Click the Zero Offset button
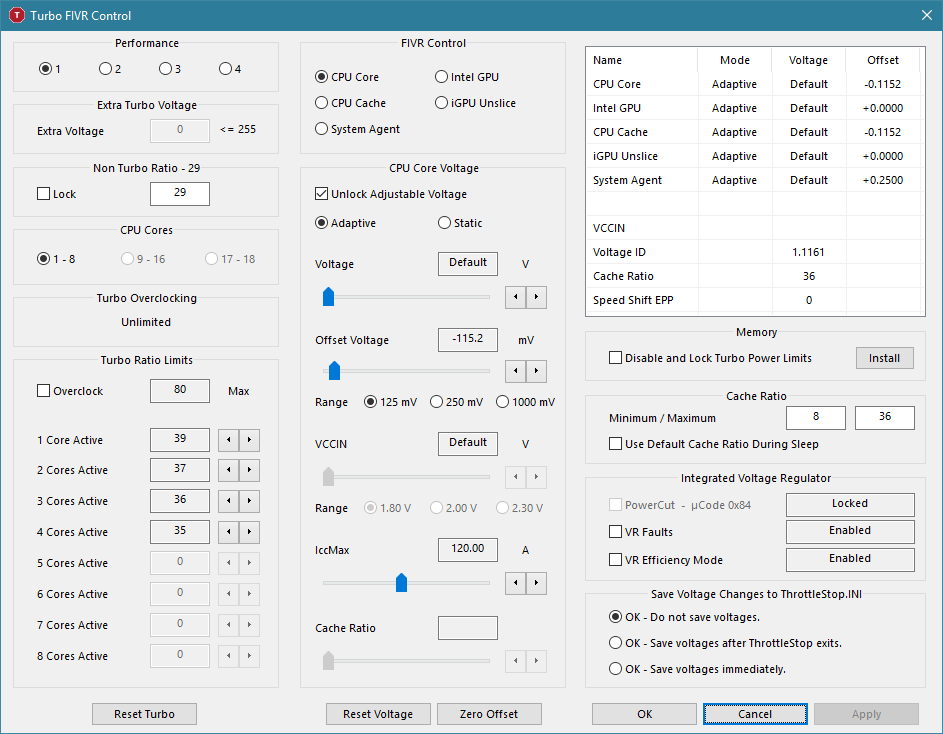 click(489, 714)
